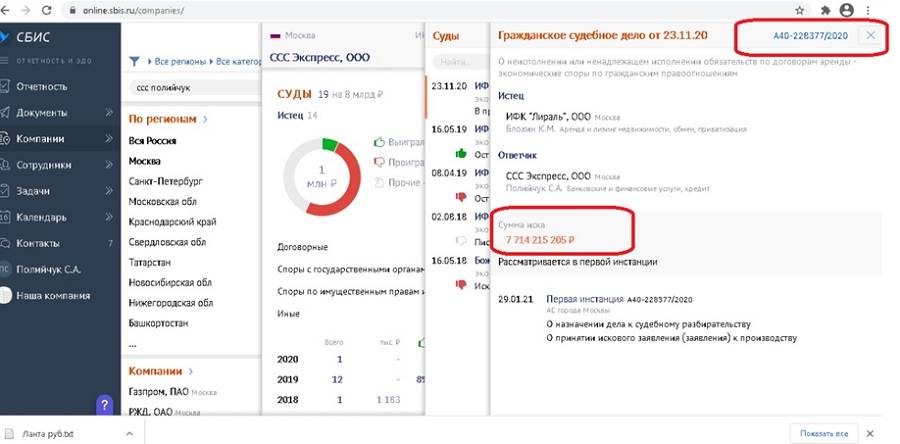
Task: Click claim amount 7 714 215 205 ₽
Action: 540,240
